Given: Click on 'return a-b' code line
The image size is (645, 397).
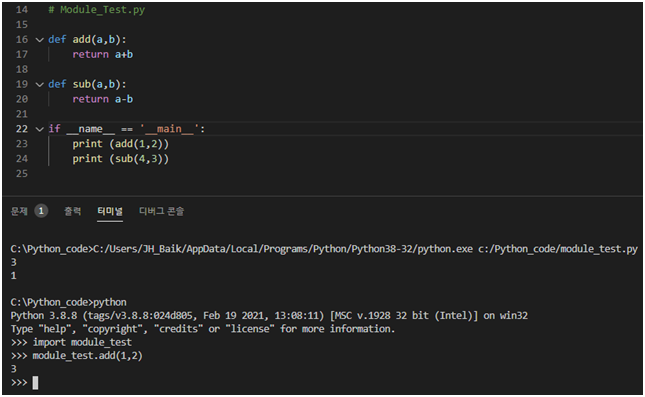Looking at the screenshot, I should point(103,99).
